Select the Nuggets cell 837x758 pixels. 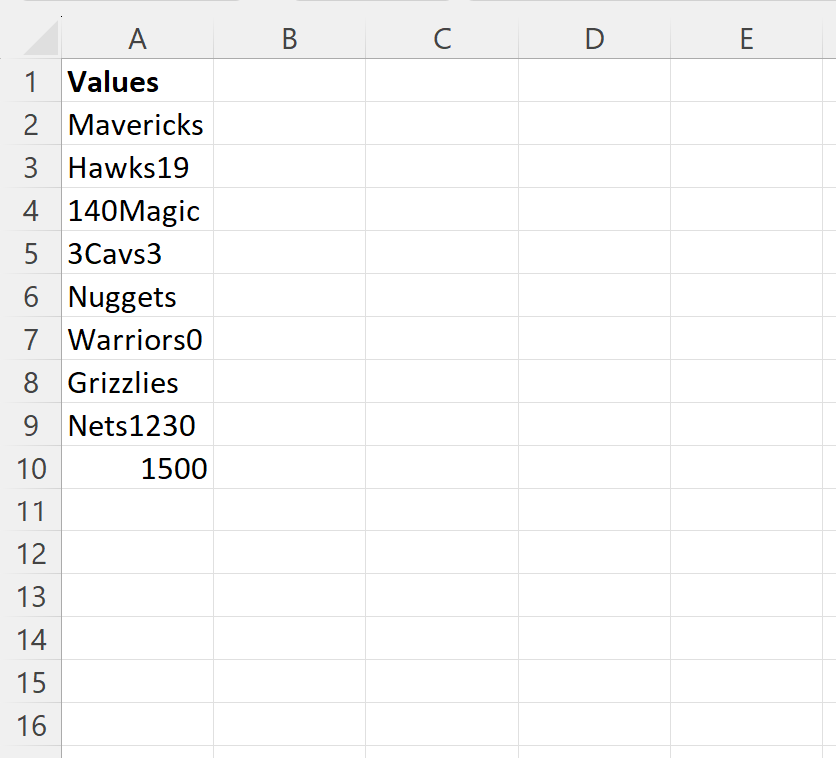(137, 297)
